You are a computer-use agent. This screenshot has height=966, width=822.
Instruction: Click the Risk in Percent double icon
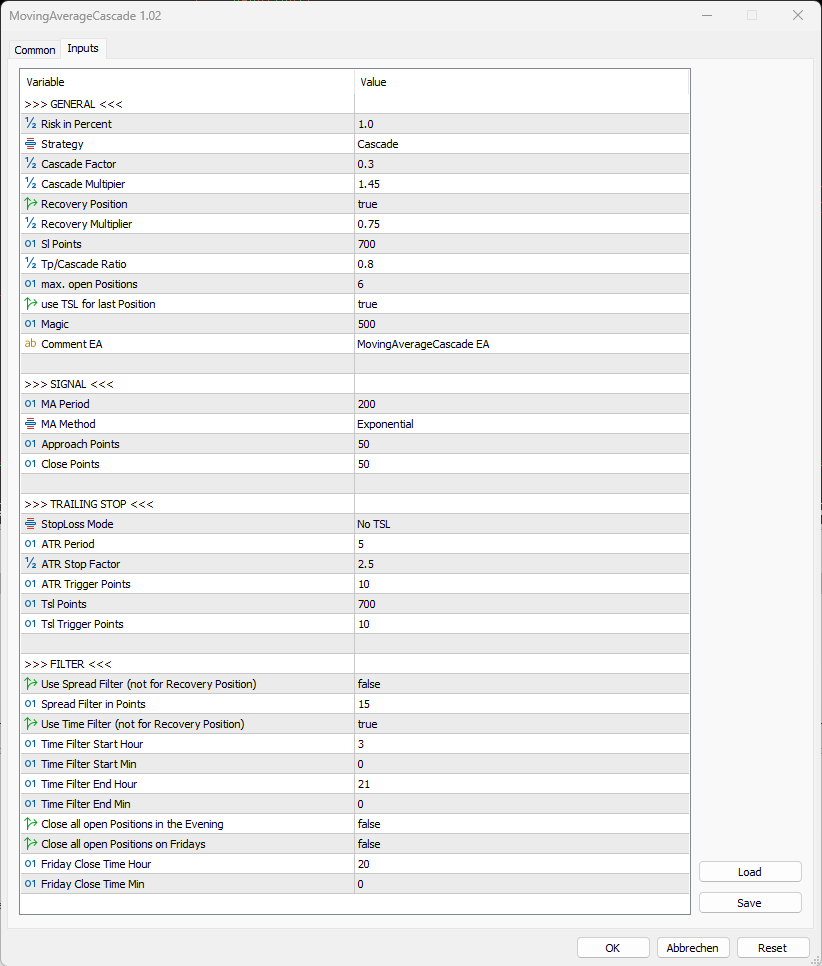pos(31,124)
